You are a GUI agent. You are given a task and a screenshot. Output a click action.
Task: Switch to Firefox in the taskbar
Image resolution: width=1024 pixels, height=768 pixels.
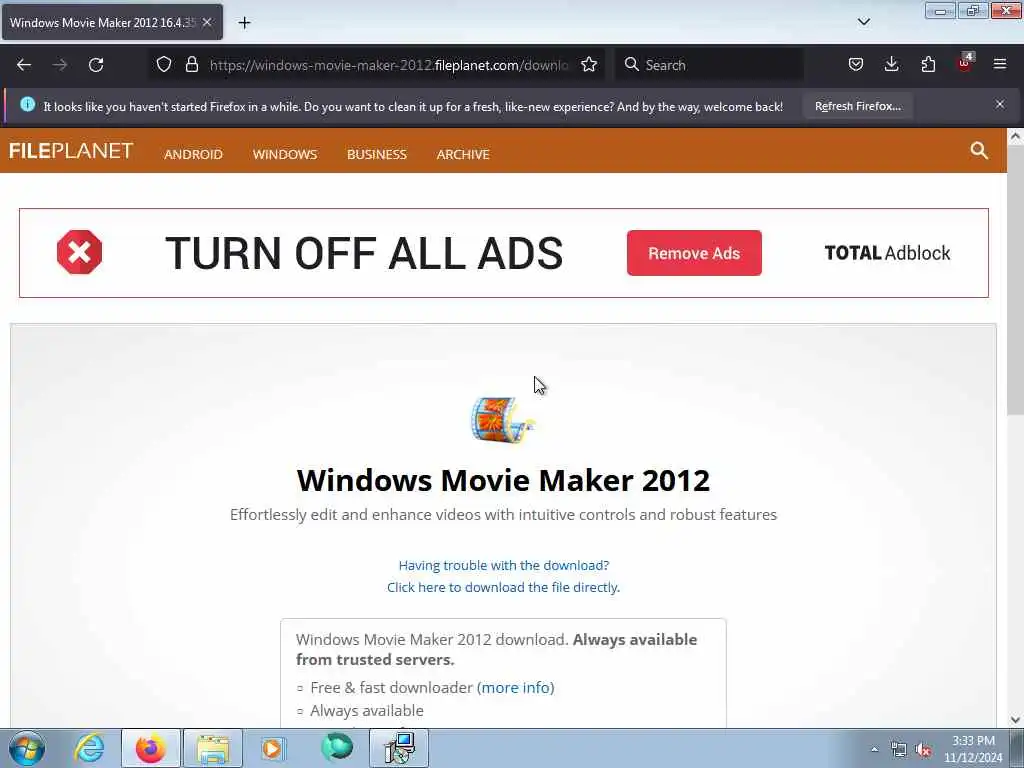pos(151,748)
